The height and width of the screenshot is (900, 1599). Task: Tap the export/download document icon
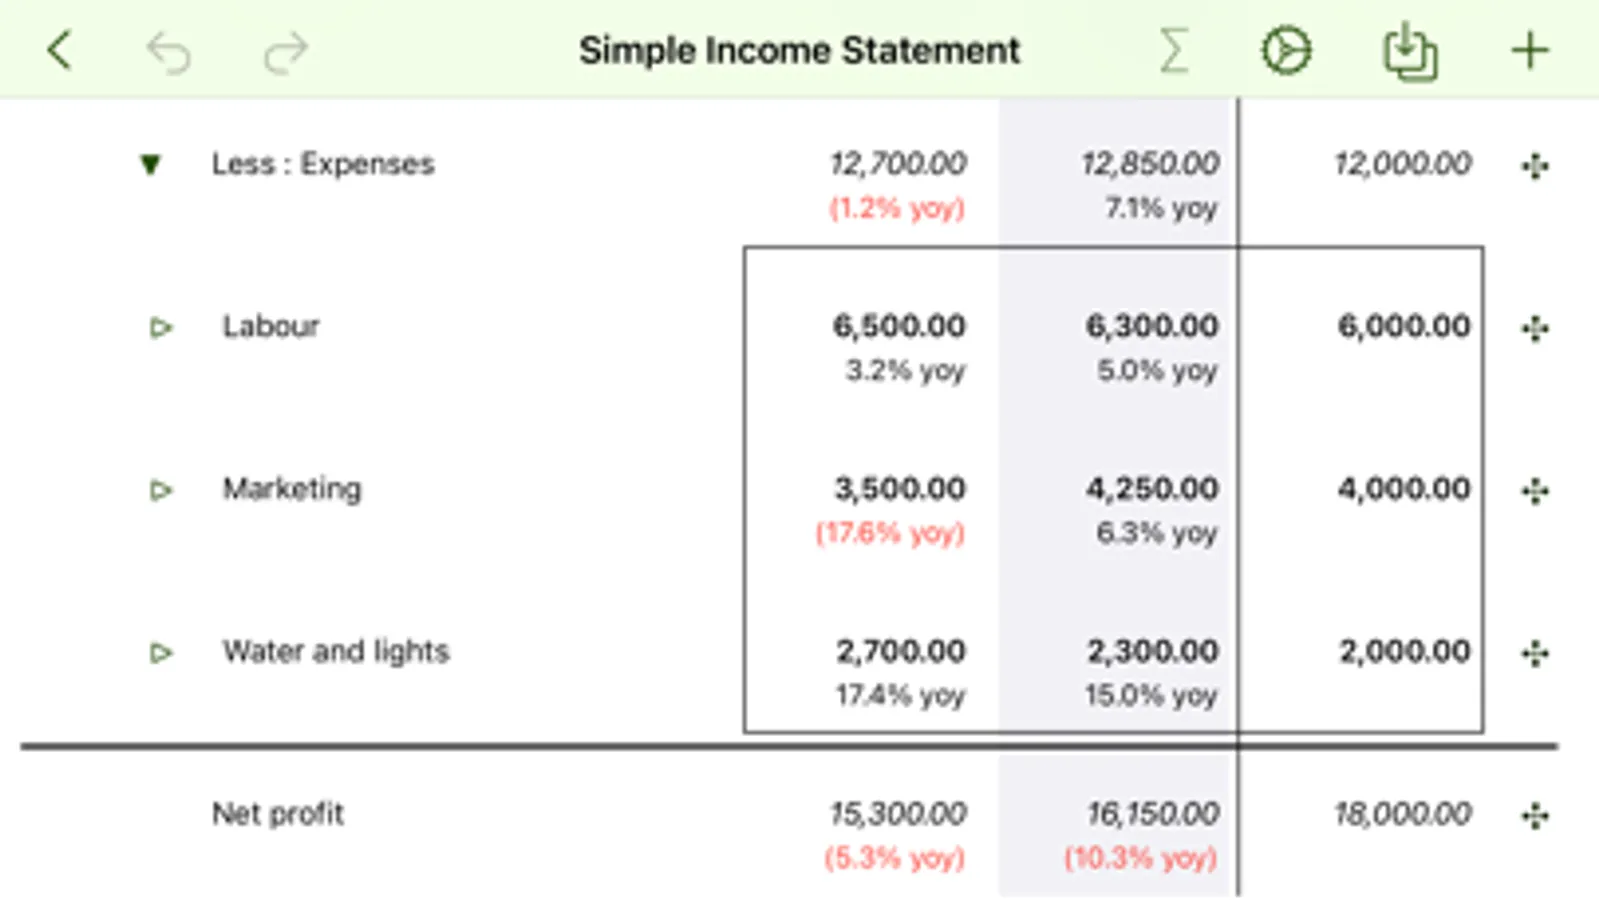[1410, 51]
